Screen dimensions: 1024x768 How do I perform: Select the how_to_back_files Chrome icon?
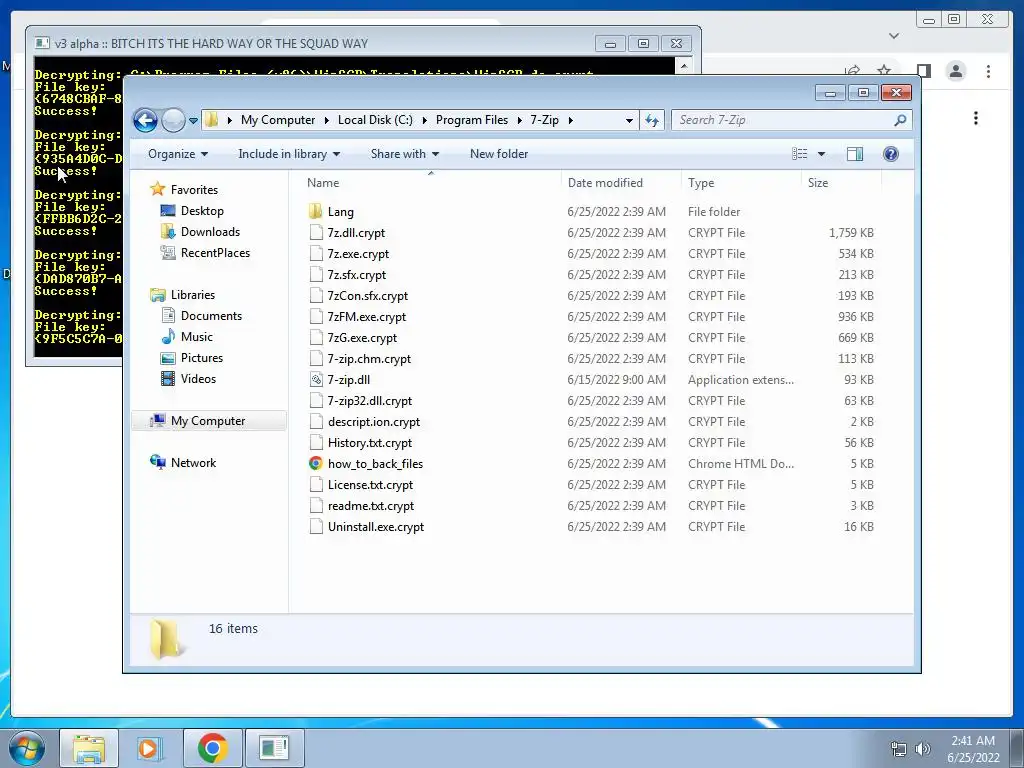[x=316, y=464]
